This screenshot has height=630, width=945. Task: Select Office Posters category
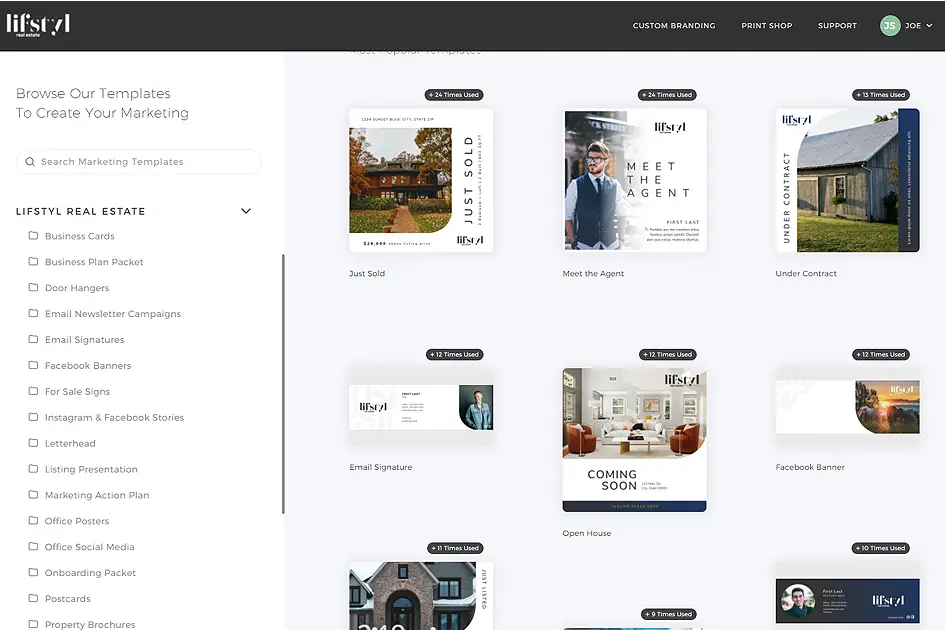[77, 521]
